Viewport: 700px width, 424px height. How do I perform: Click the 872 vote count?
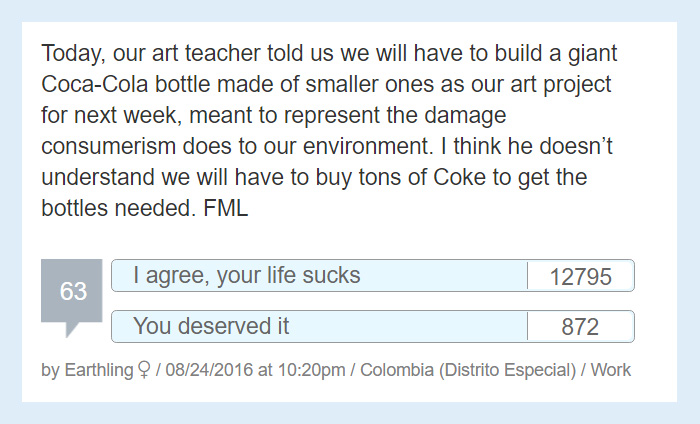[x=580, y=327]
